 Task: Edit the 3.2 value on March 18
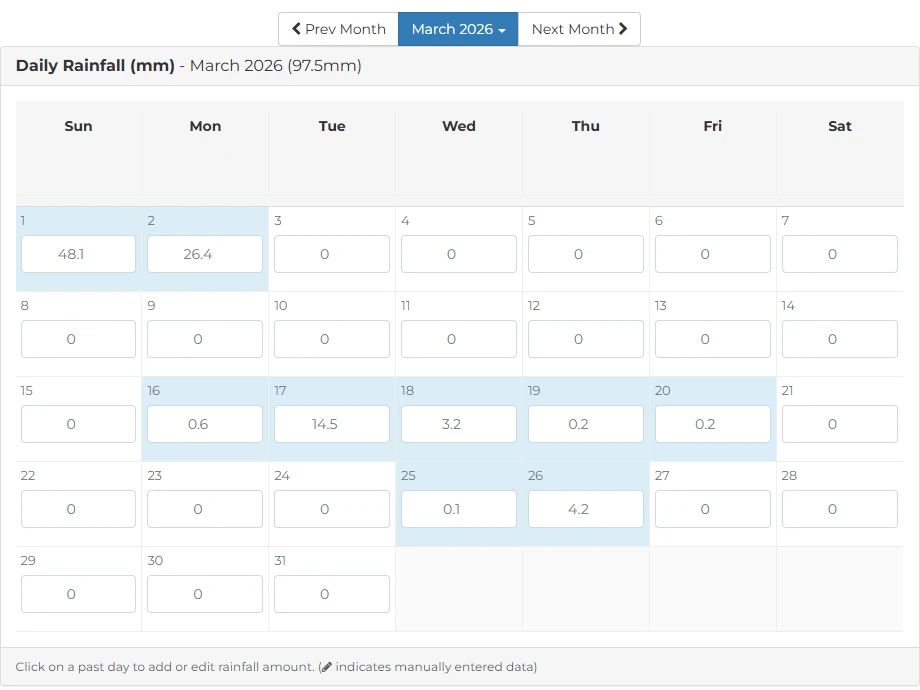click(x=459, y=424)
